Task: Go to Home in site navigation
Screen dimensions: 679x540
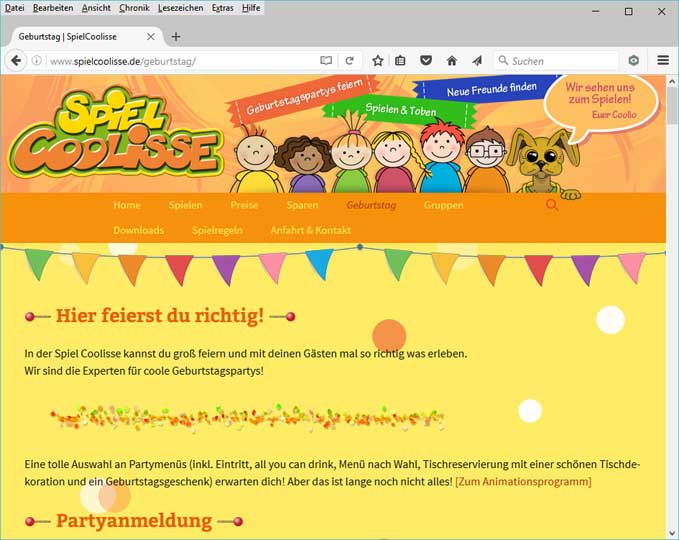Action: click(x=127, y=205)
